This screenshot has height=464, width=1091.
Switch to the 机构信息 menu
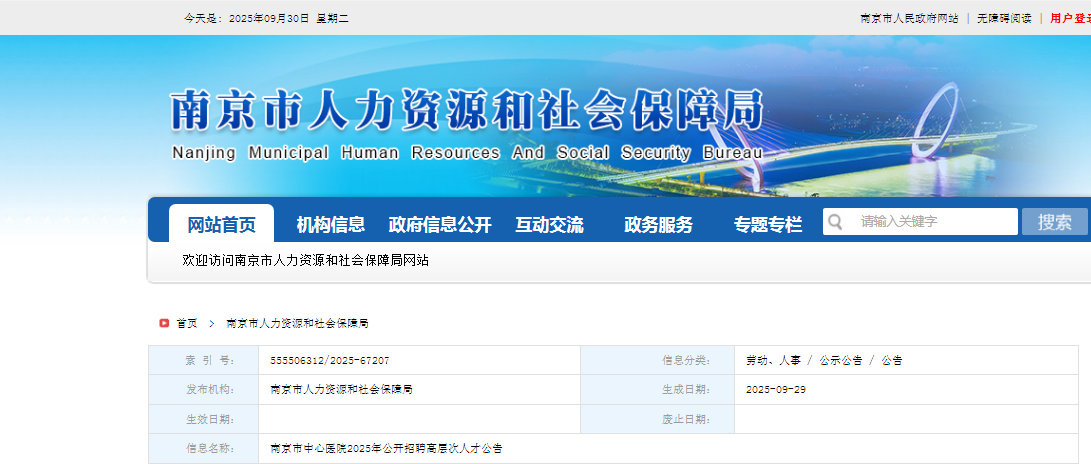[330, 224]
